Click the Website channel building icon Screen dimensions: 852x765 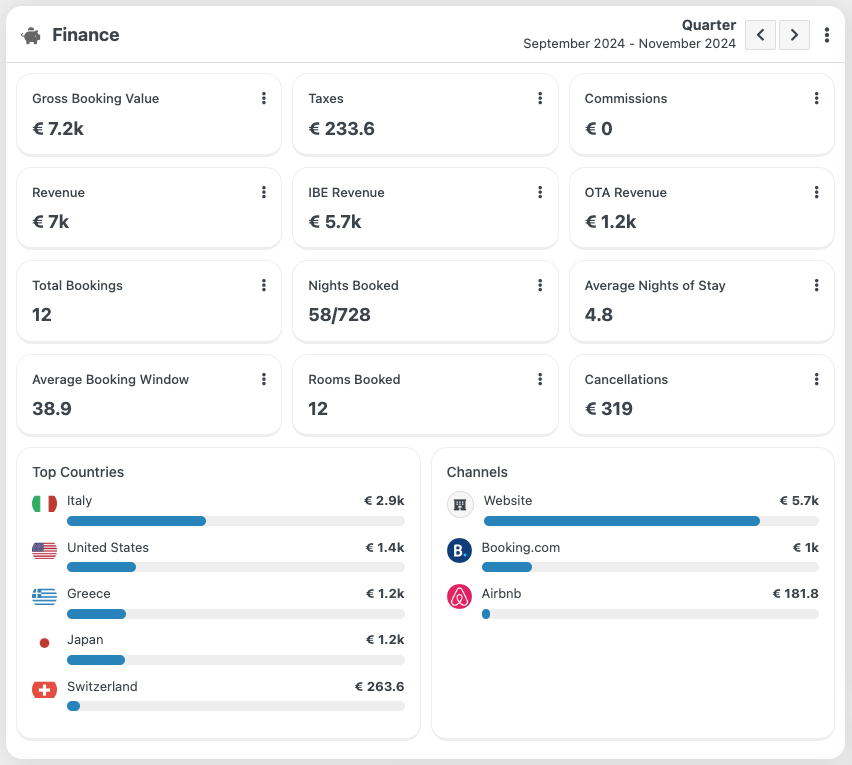[460, 505]
